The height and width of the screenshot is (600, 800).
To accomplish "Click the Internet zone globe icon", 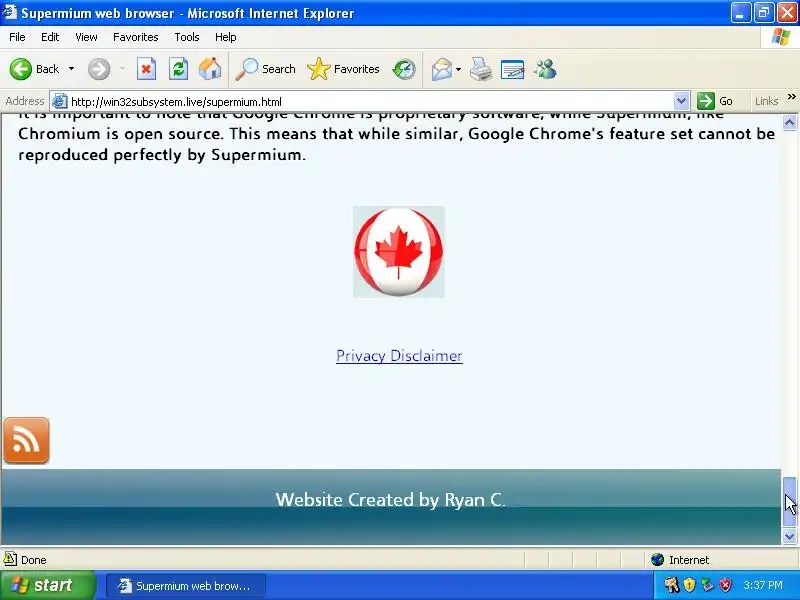I will 658,560.
